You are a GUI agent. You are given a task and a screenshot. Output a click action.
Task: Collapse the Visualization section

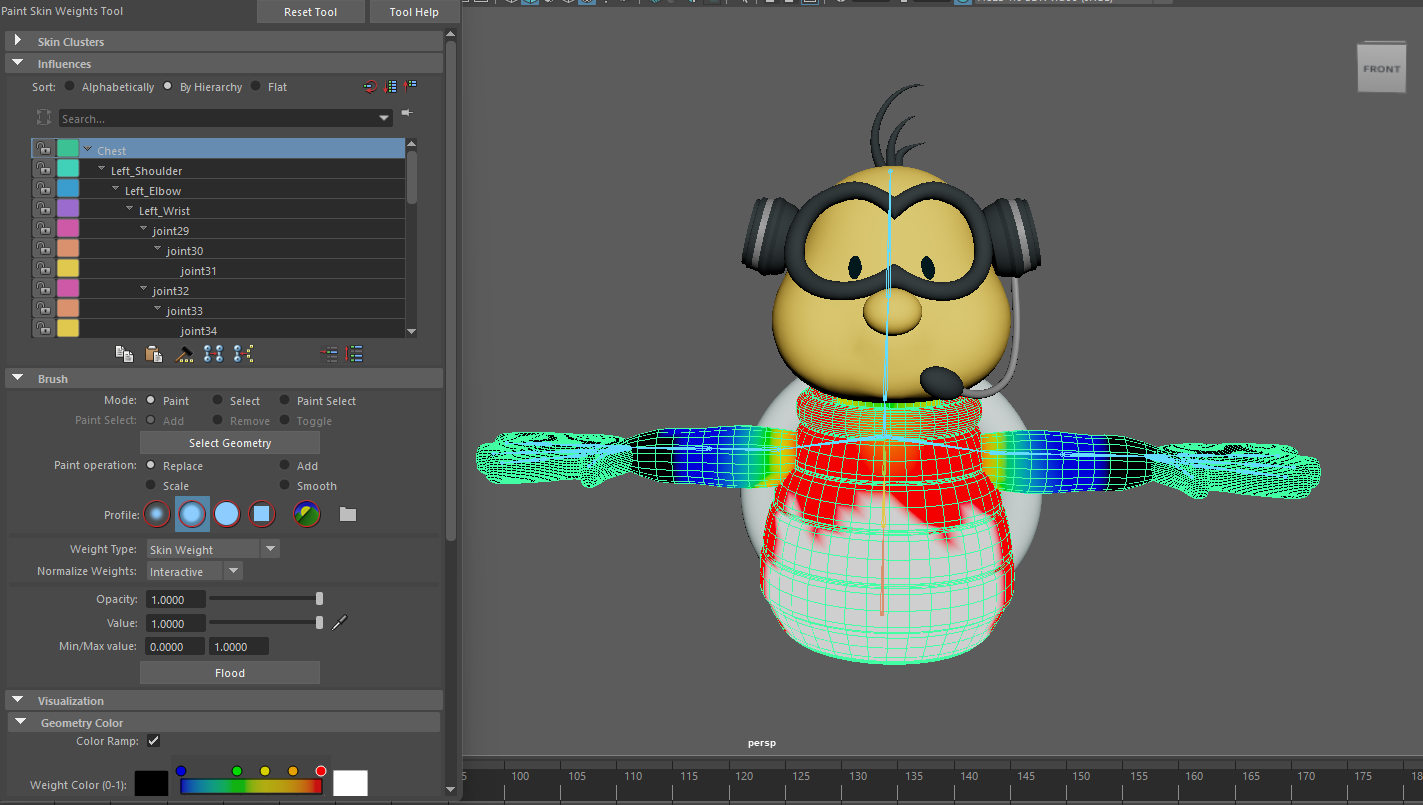(17, 700)
